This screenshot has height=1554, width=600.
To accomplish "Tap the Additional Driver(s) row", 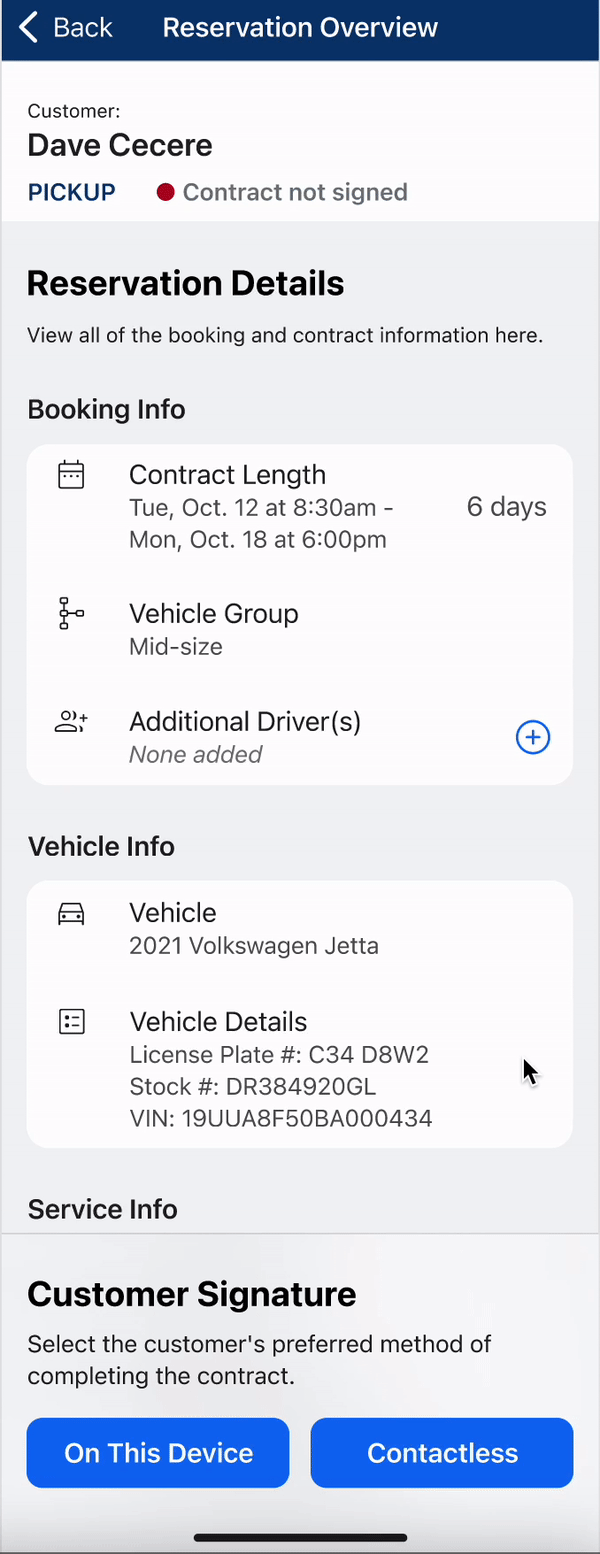I will (x=300, y=737).
